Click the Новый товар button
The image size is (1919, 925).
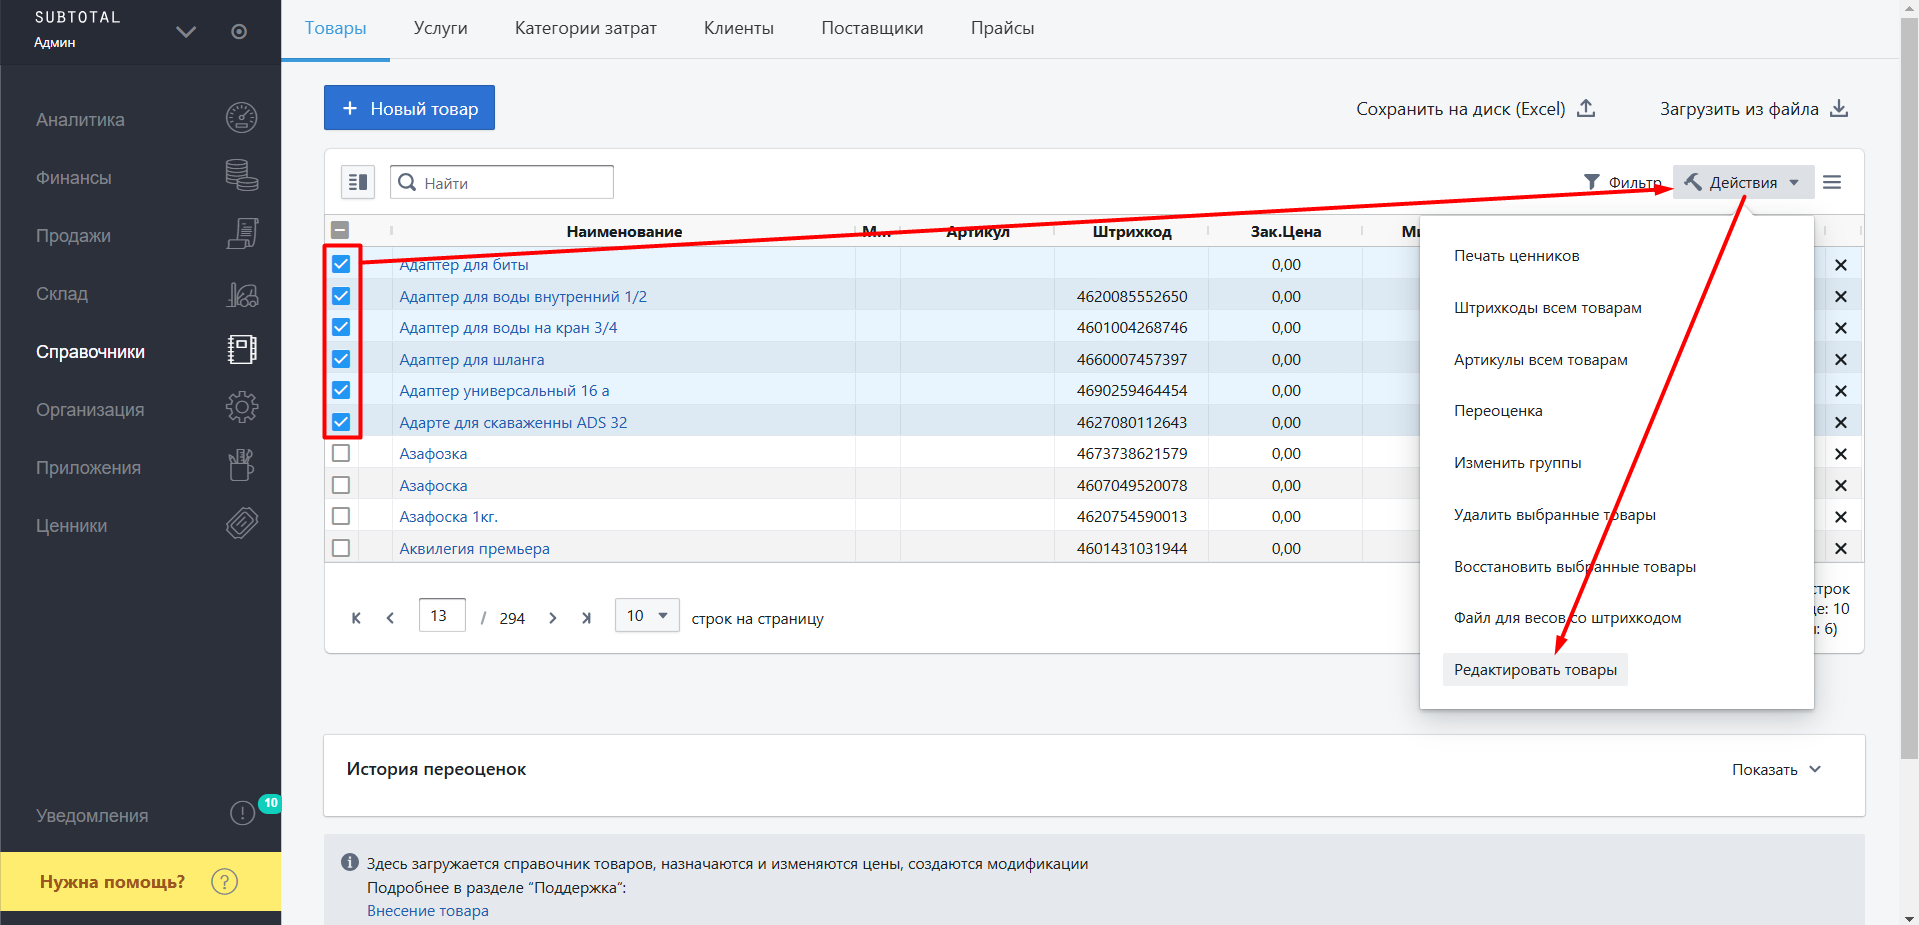[x=409, y=108]
